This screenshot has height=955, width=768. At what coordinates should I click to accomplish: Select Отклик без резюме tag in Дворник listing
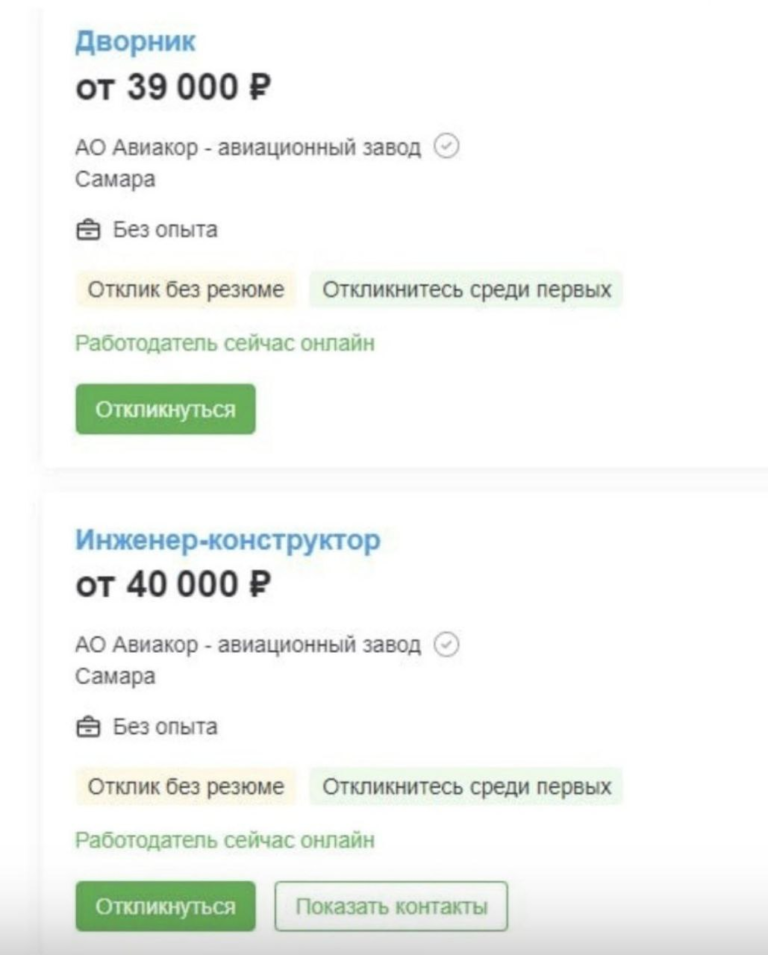click(186, 289)
